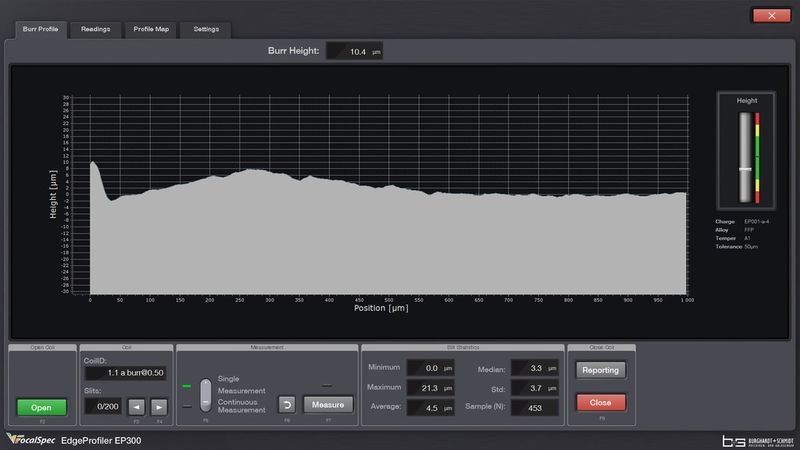Viewport: 800px width, 450px height.
Task: Click the Position [µm] axis label
Action: tap(381, 308)
